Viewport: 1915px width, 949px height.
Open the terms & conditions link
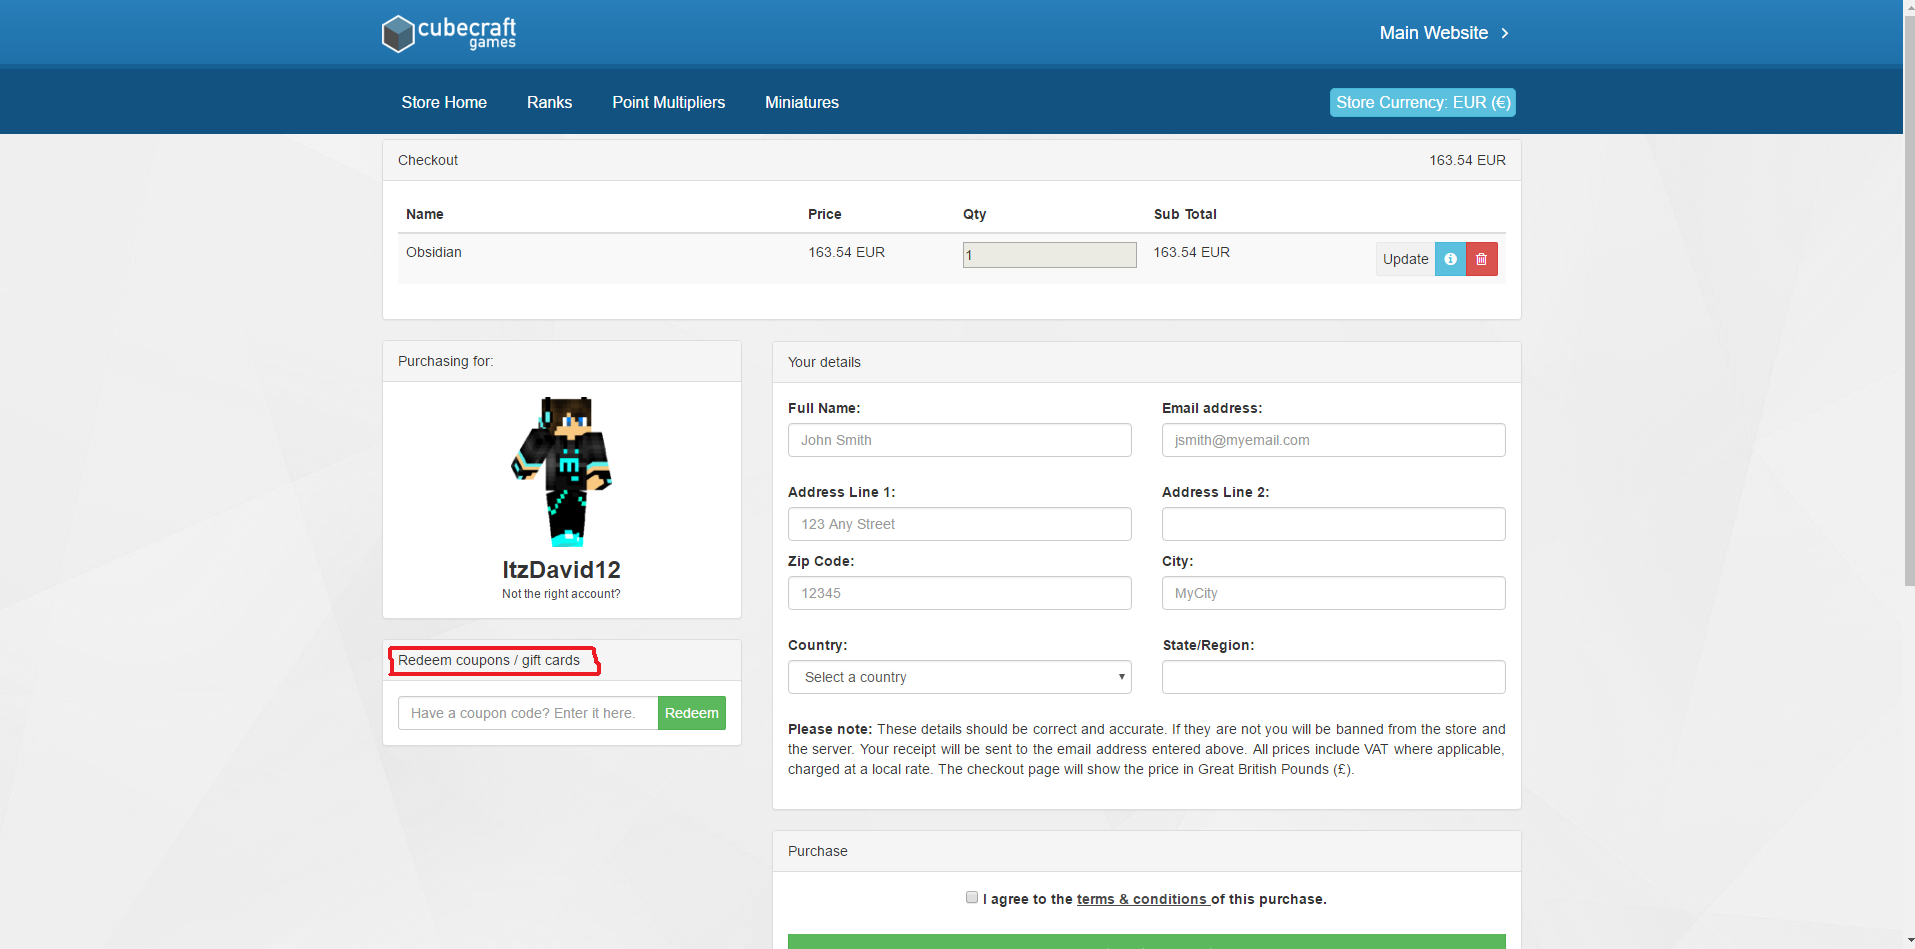1142,899
